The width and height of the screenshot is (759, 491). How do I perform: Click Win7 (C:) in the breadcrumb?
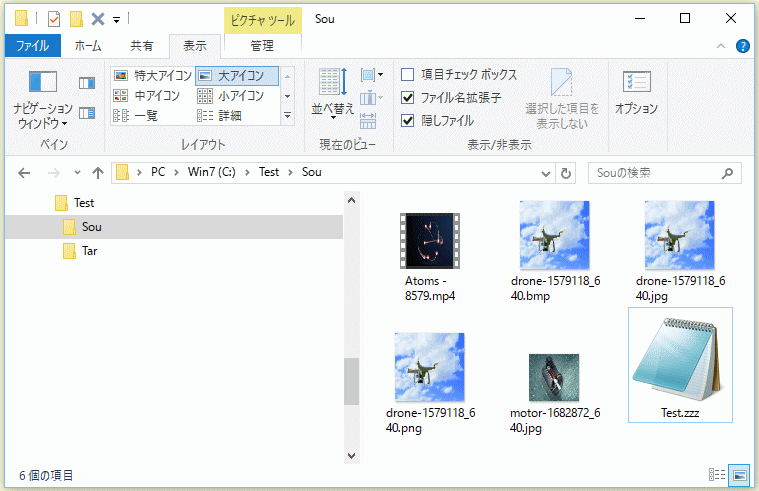pos(212,172)
